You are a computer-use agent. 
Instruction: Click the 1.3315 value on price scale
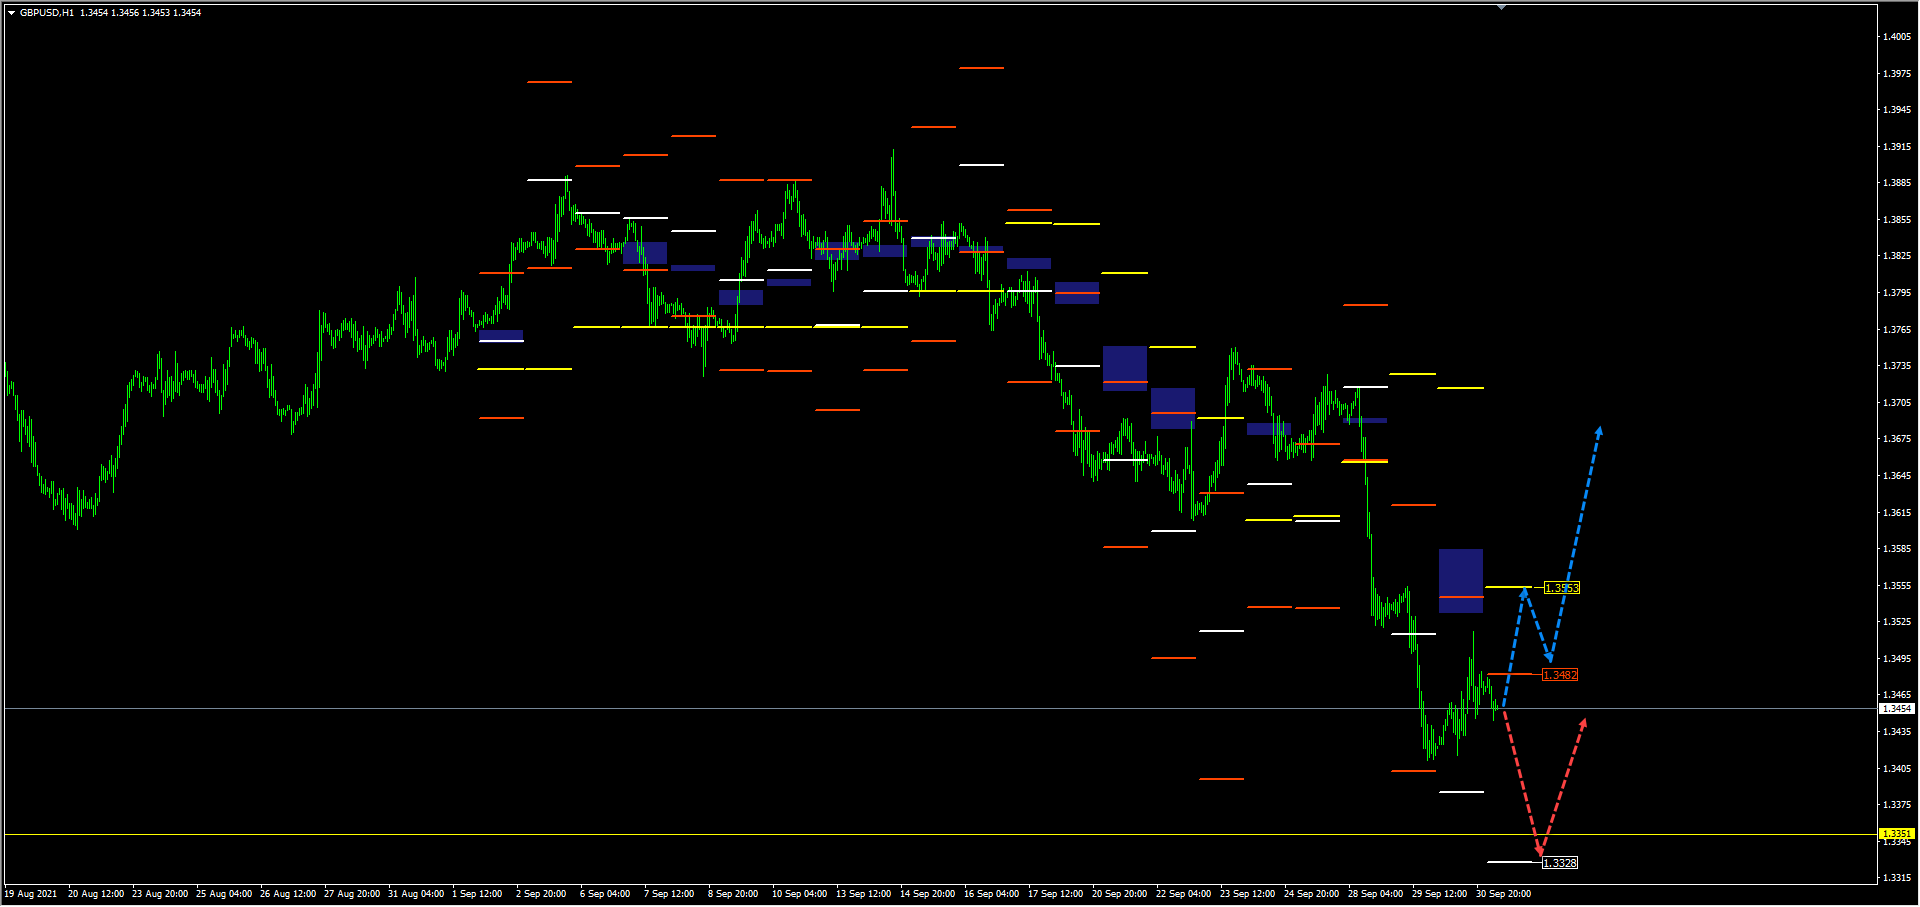(x=1896, y=878)
